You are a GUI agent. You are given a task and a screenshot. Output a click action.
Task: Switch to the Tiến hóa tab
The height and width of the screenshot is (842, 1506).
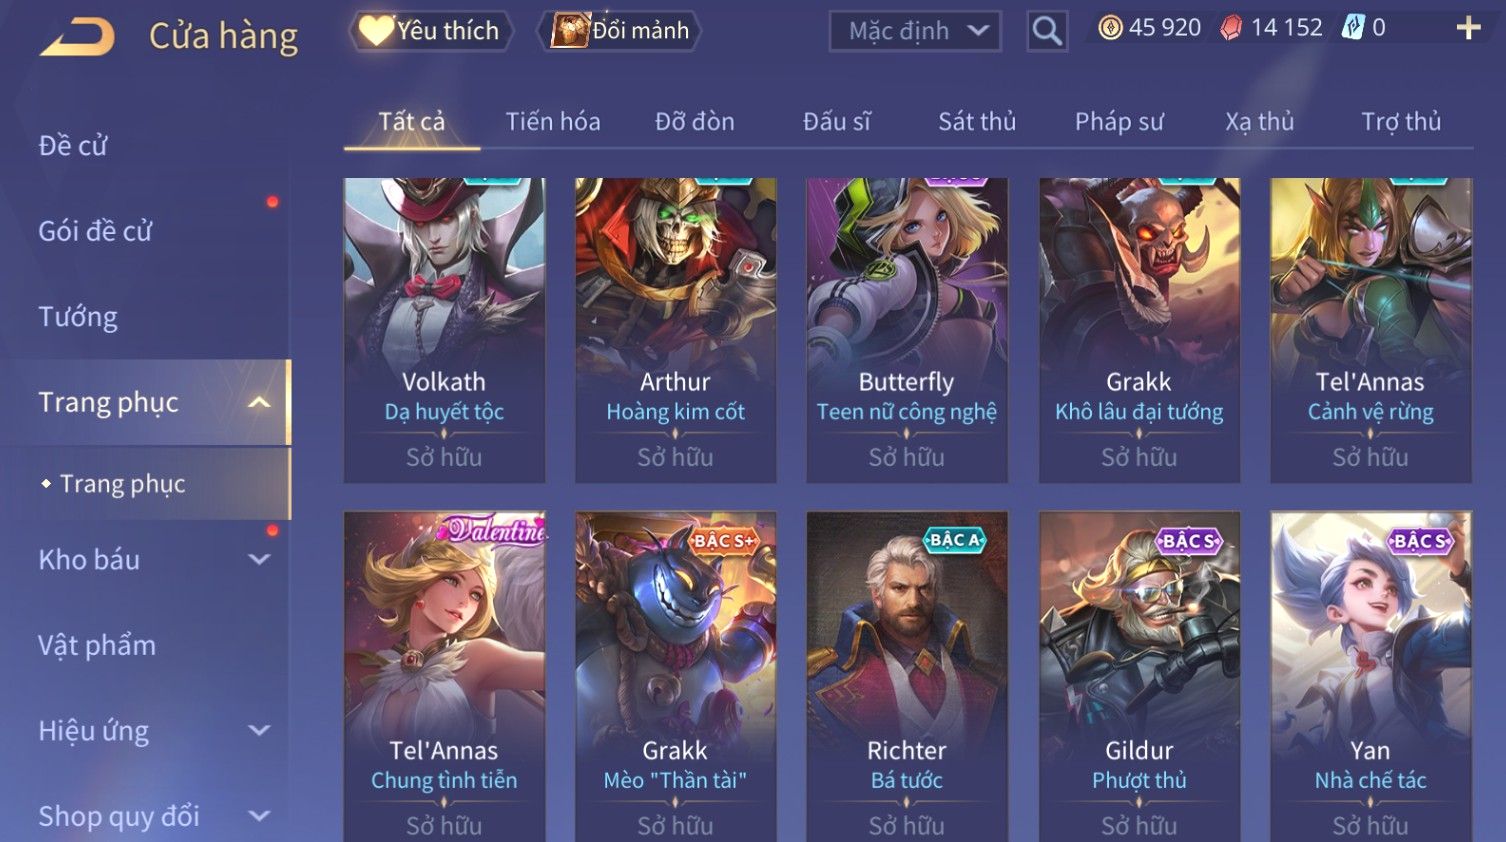click(553, 122)
